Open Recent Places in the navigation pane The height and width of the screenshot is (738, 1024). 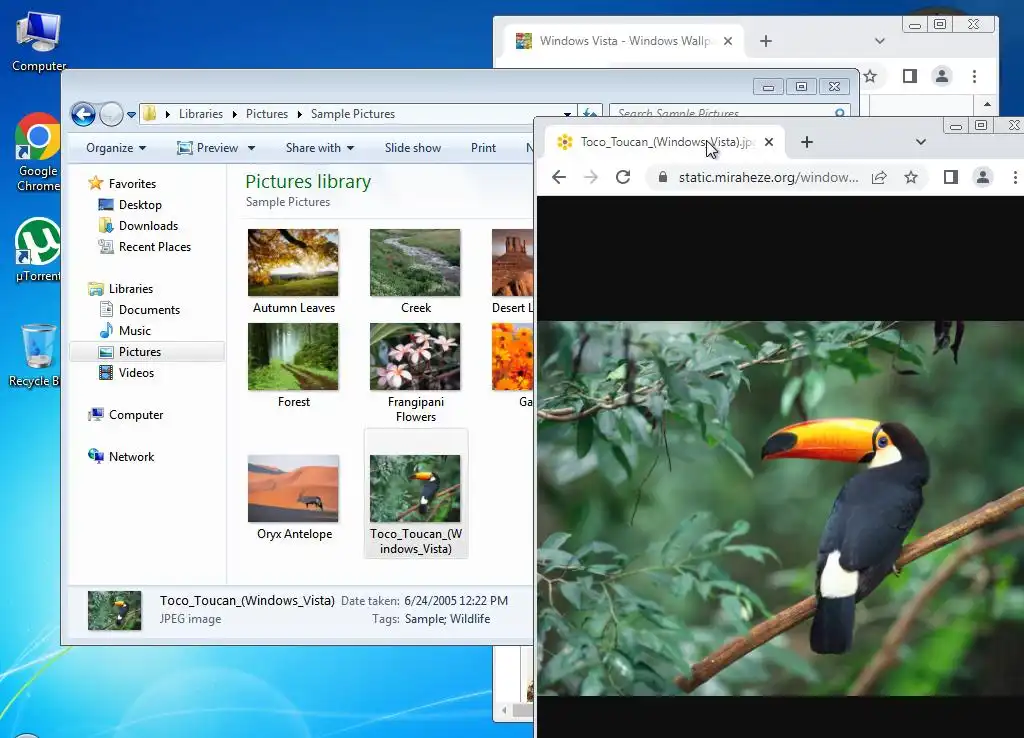(x=144, y=247)
